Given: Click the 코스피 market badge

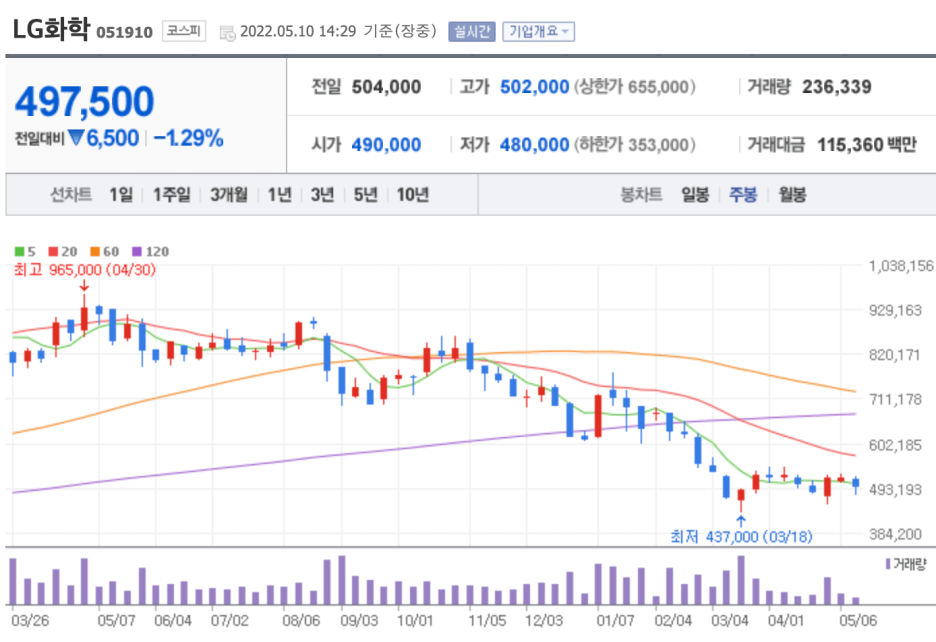Looking at the screenshot, I should (x=184, y=31).
